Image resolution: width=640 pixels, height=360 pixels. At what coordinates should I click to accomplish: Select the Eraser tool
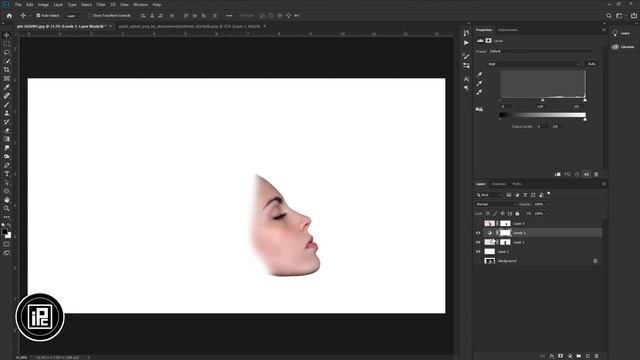click(x=7, y=131)
